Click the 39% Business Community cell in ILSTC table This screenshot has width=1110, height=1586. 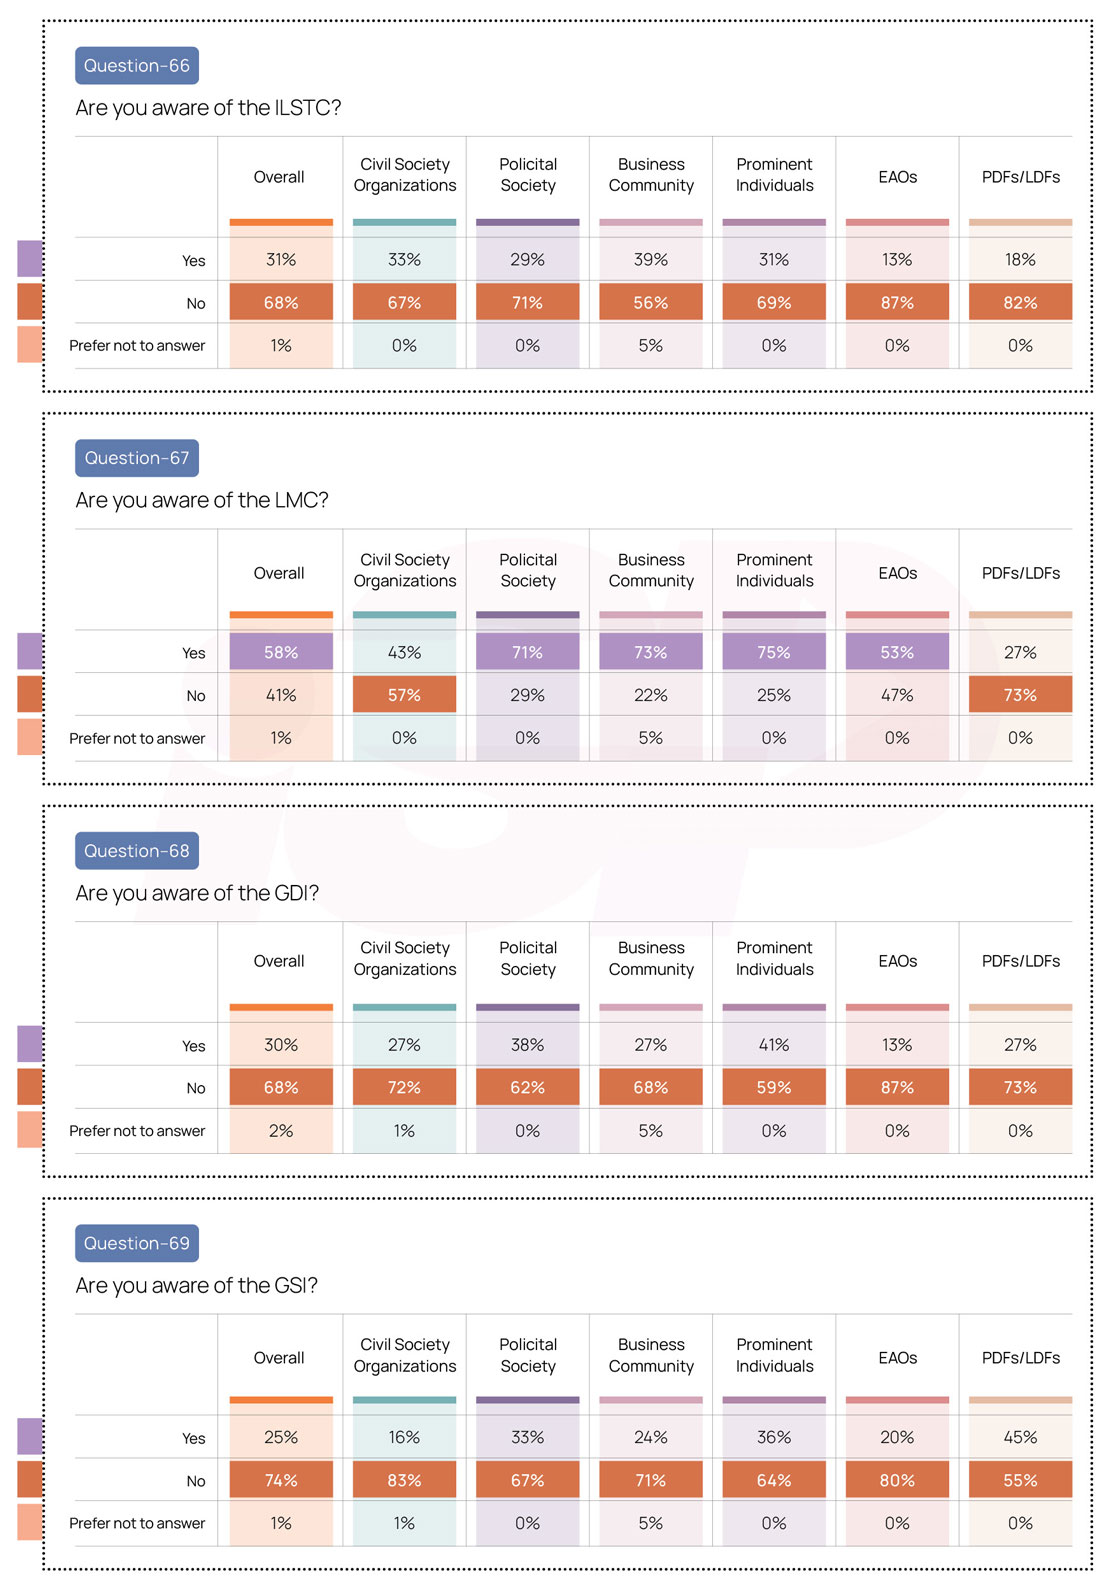click(651, 260)
